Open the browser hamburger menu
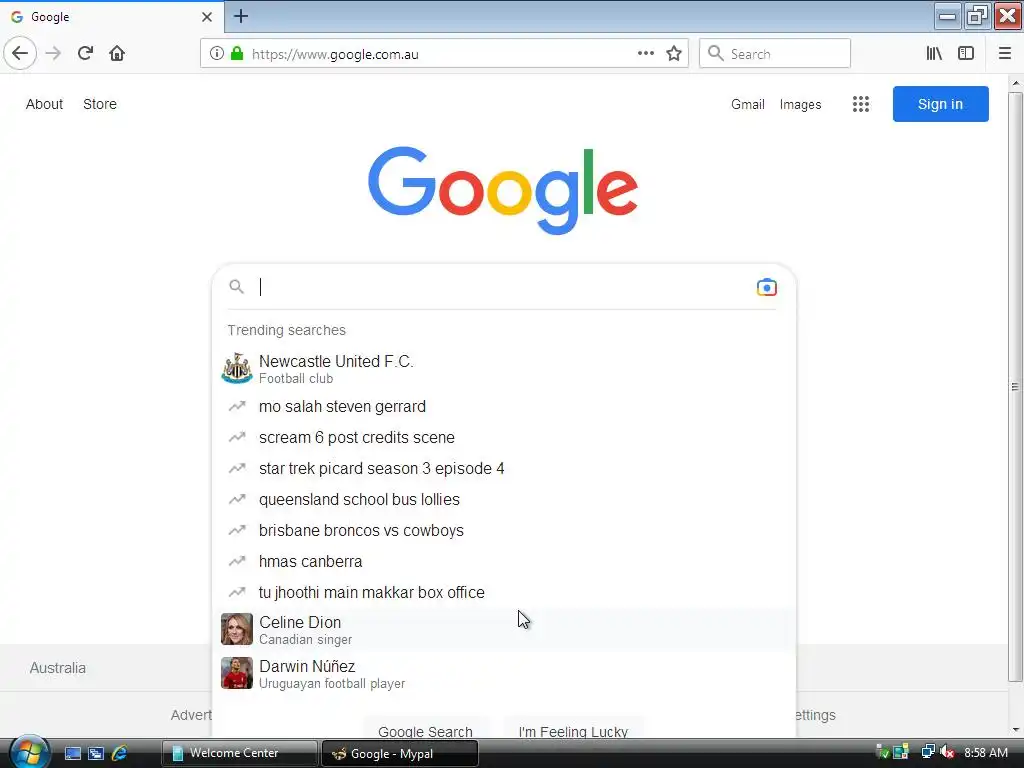Screen dimensions: 1024x768 coord(1004,54)
